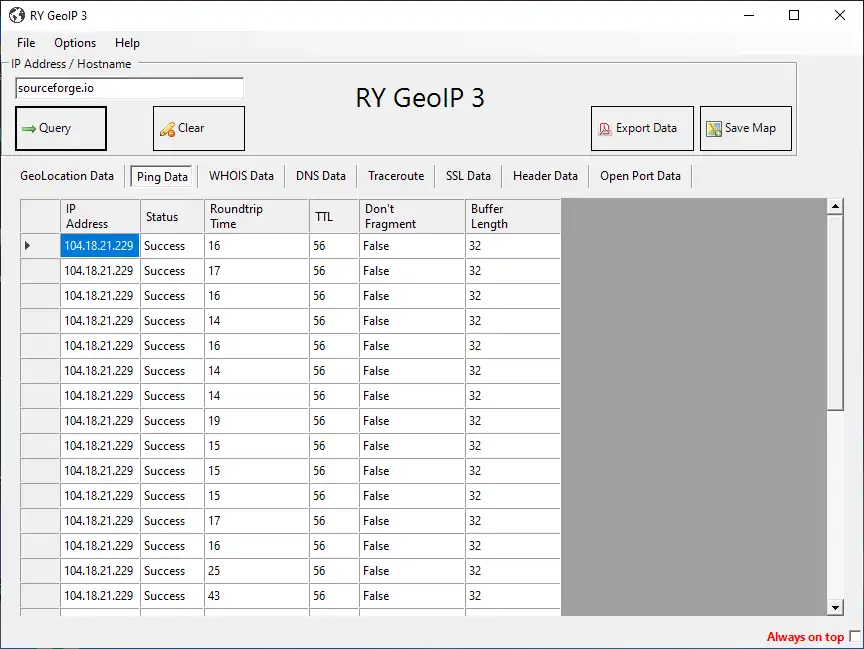Click the IP address in the row with 43
The width and height of the screenshot is (864, 649).
100,596
